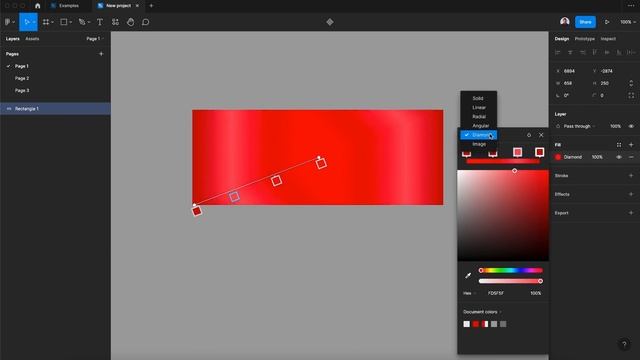Screen dimensions: 640x360
Task: Click the create component diamond icon
Action: 330,22
